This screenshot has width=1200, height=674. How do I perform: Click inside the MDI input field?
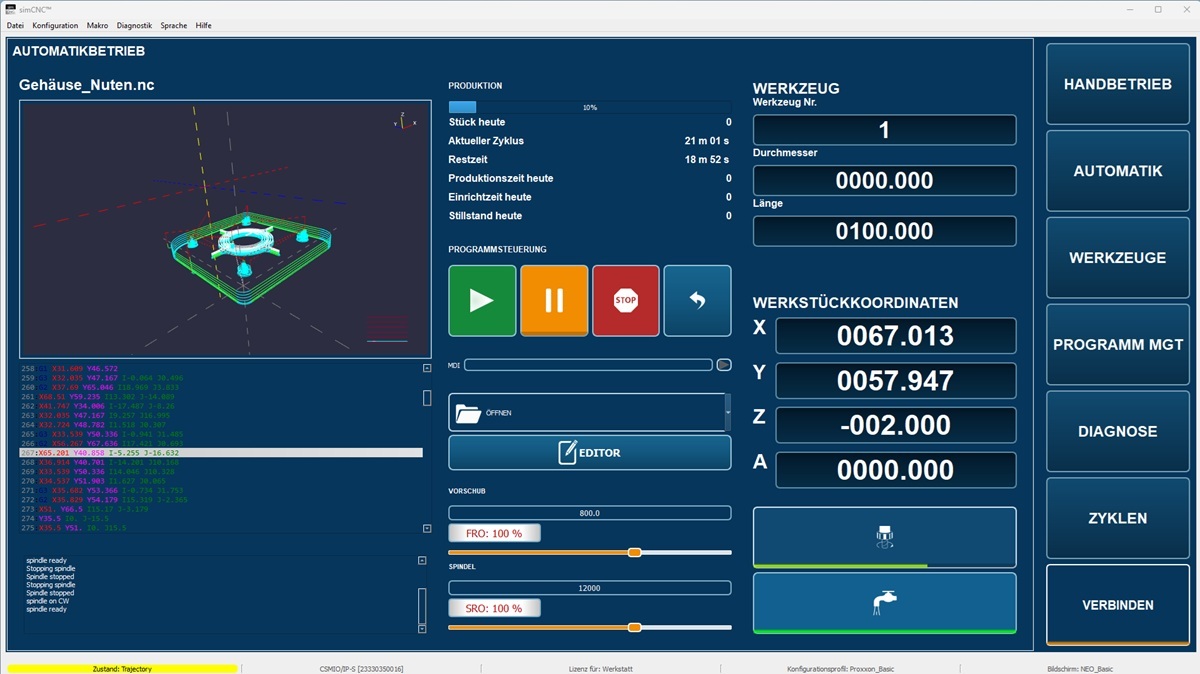point(588,365)
